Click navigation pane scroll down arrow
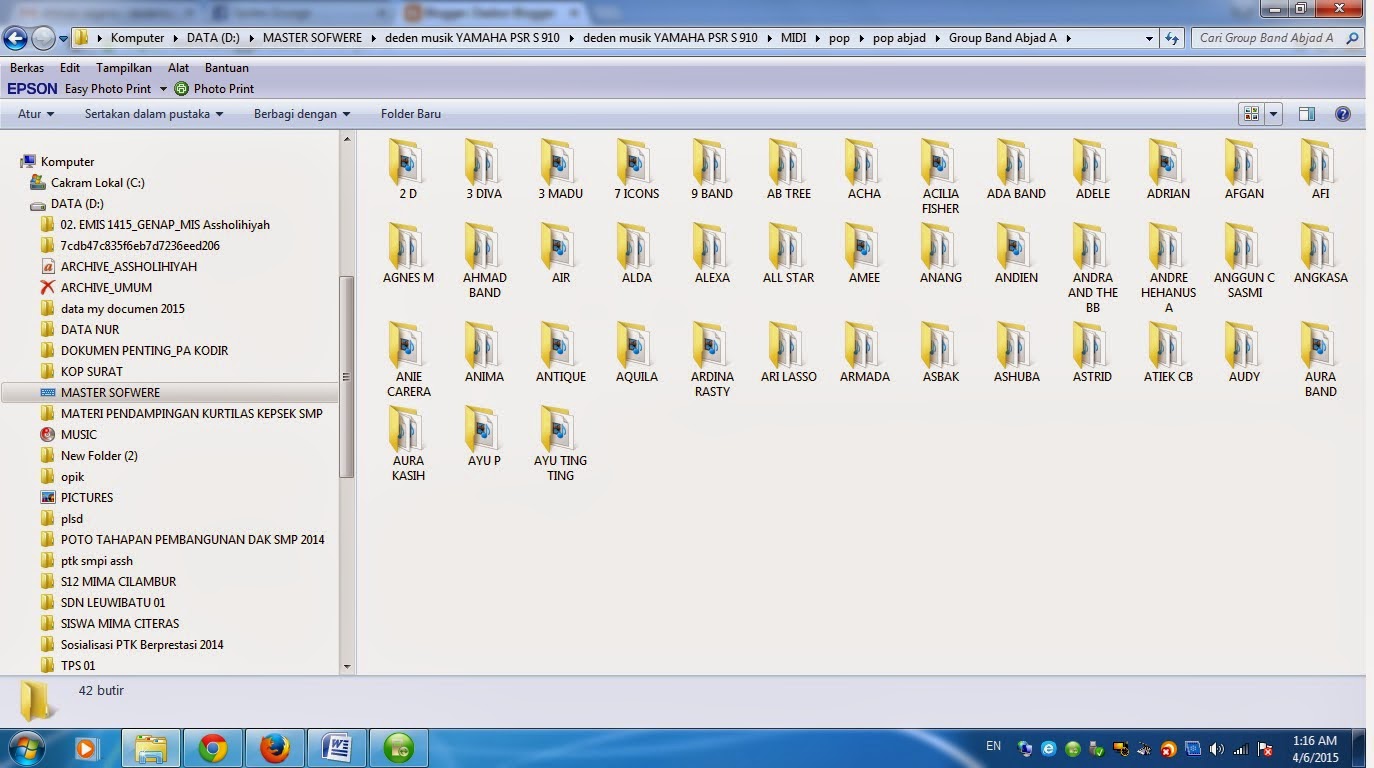The height and width of the screenshot is (768, 1374). pyautogui.click(x=347, y=666)
